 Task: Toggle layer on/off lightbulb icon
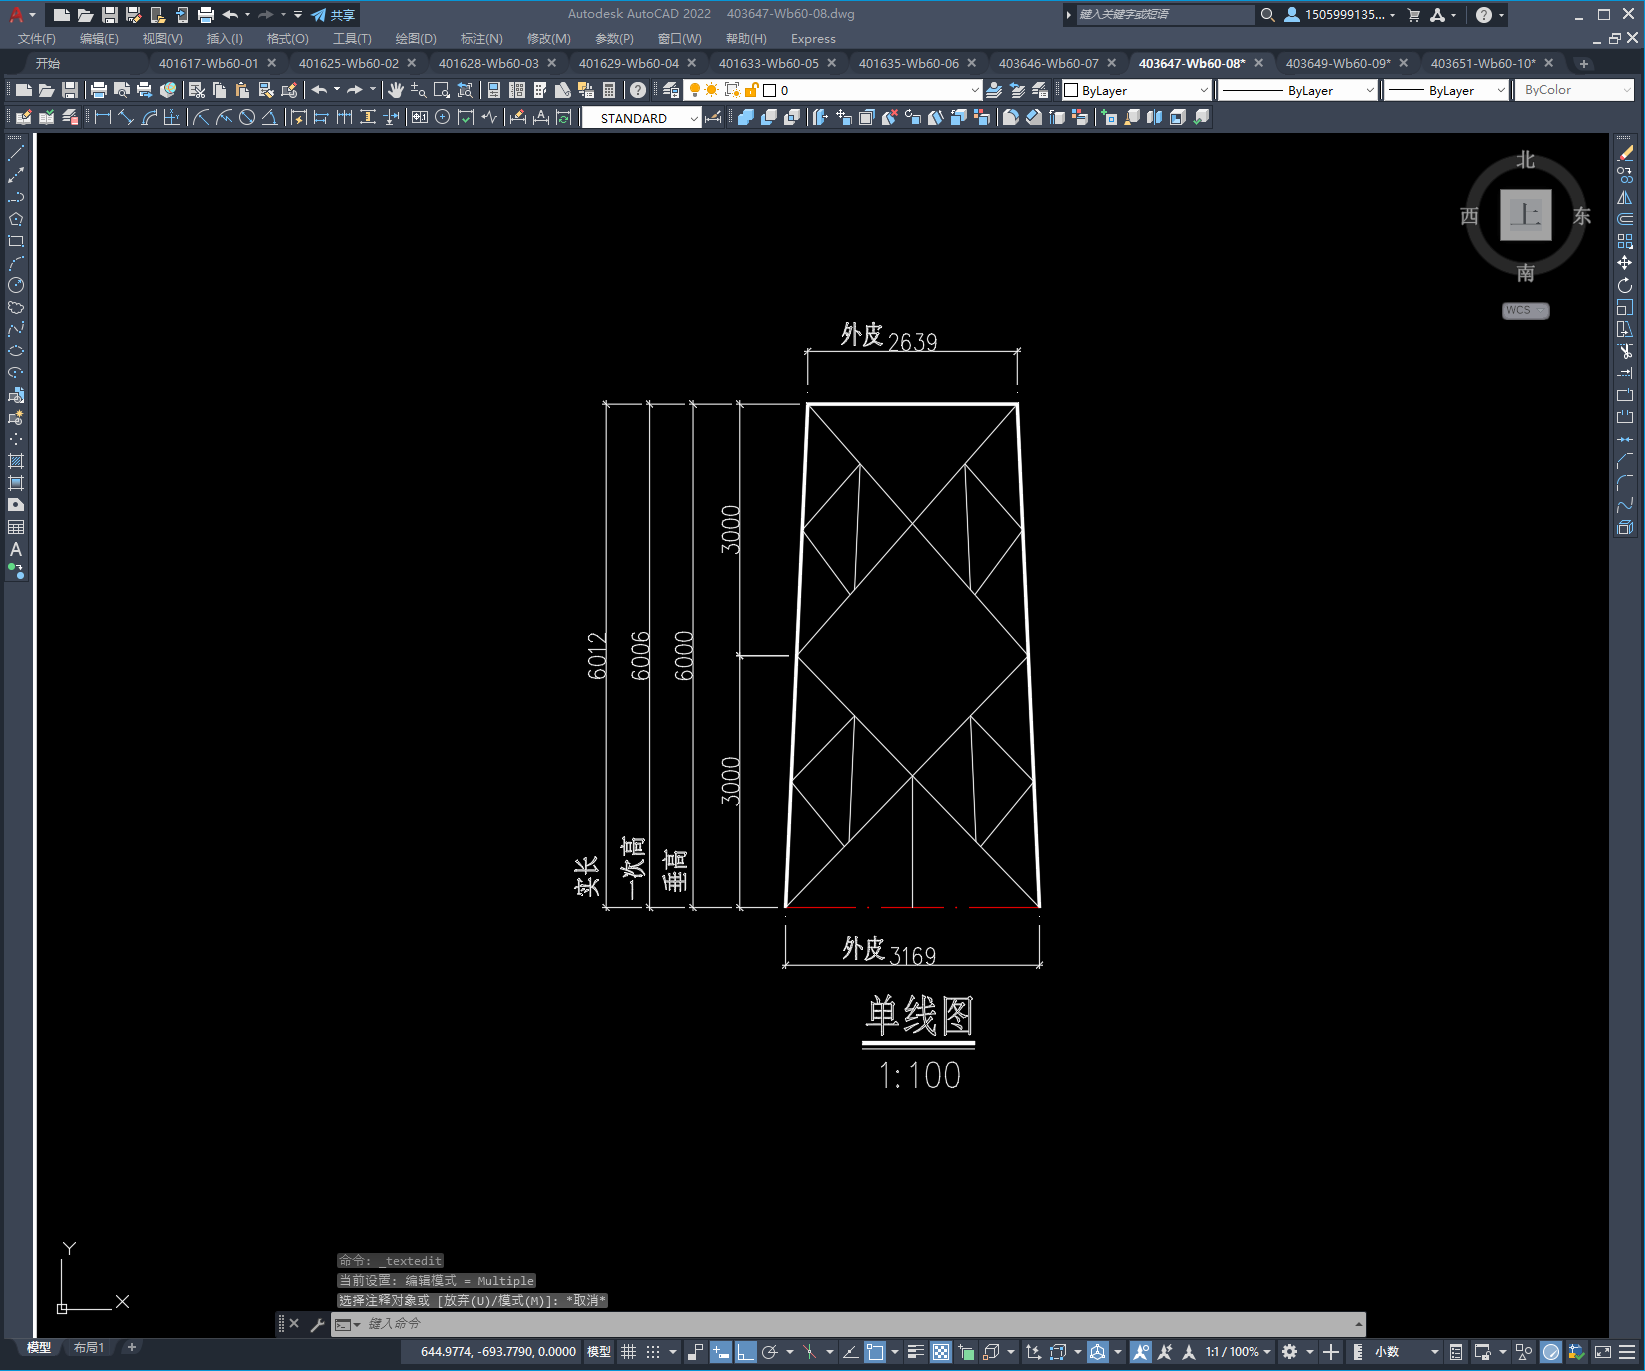[695, 90]
